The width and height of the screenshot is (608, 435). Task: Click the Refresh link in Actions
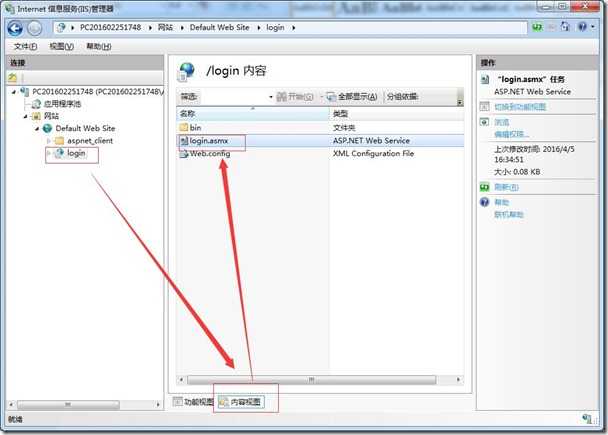[x=506, y=187]
